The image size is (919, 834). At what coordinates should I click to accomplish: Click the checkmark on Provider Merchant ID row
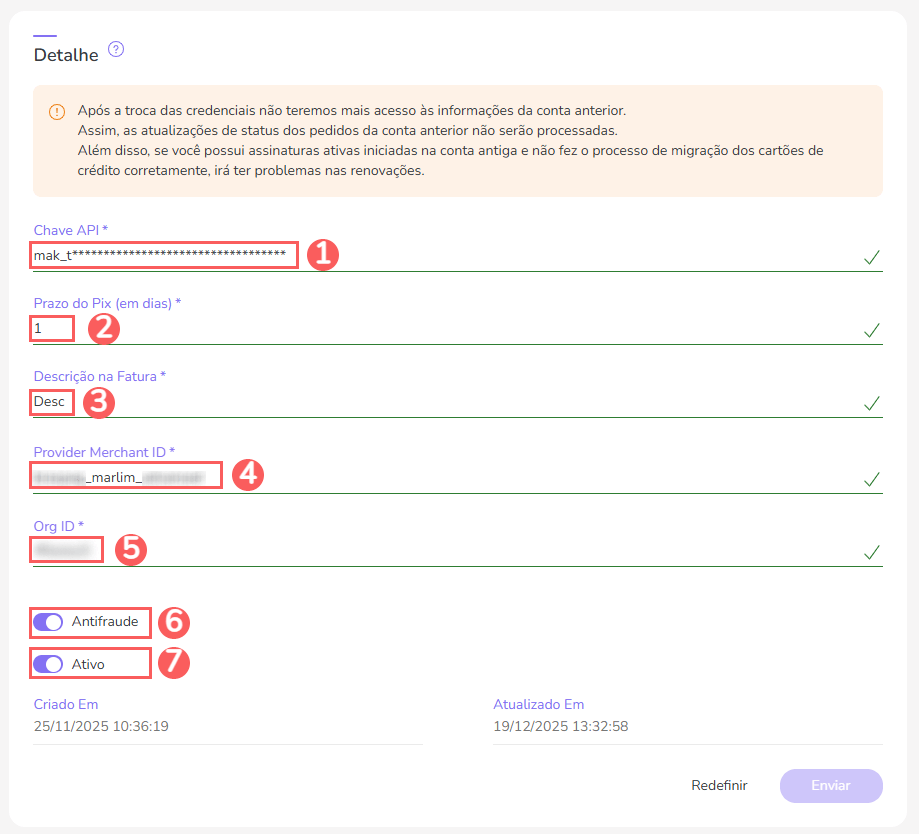pyautogui.click(x=871, y=480)
